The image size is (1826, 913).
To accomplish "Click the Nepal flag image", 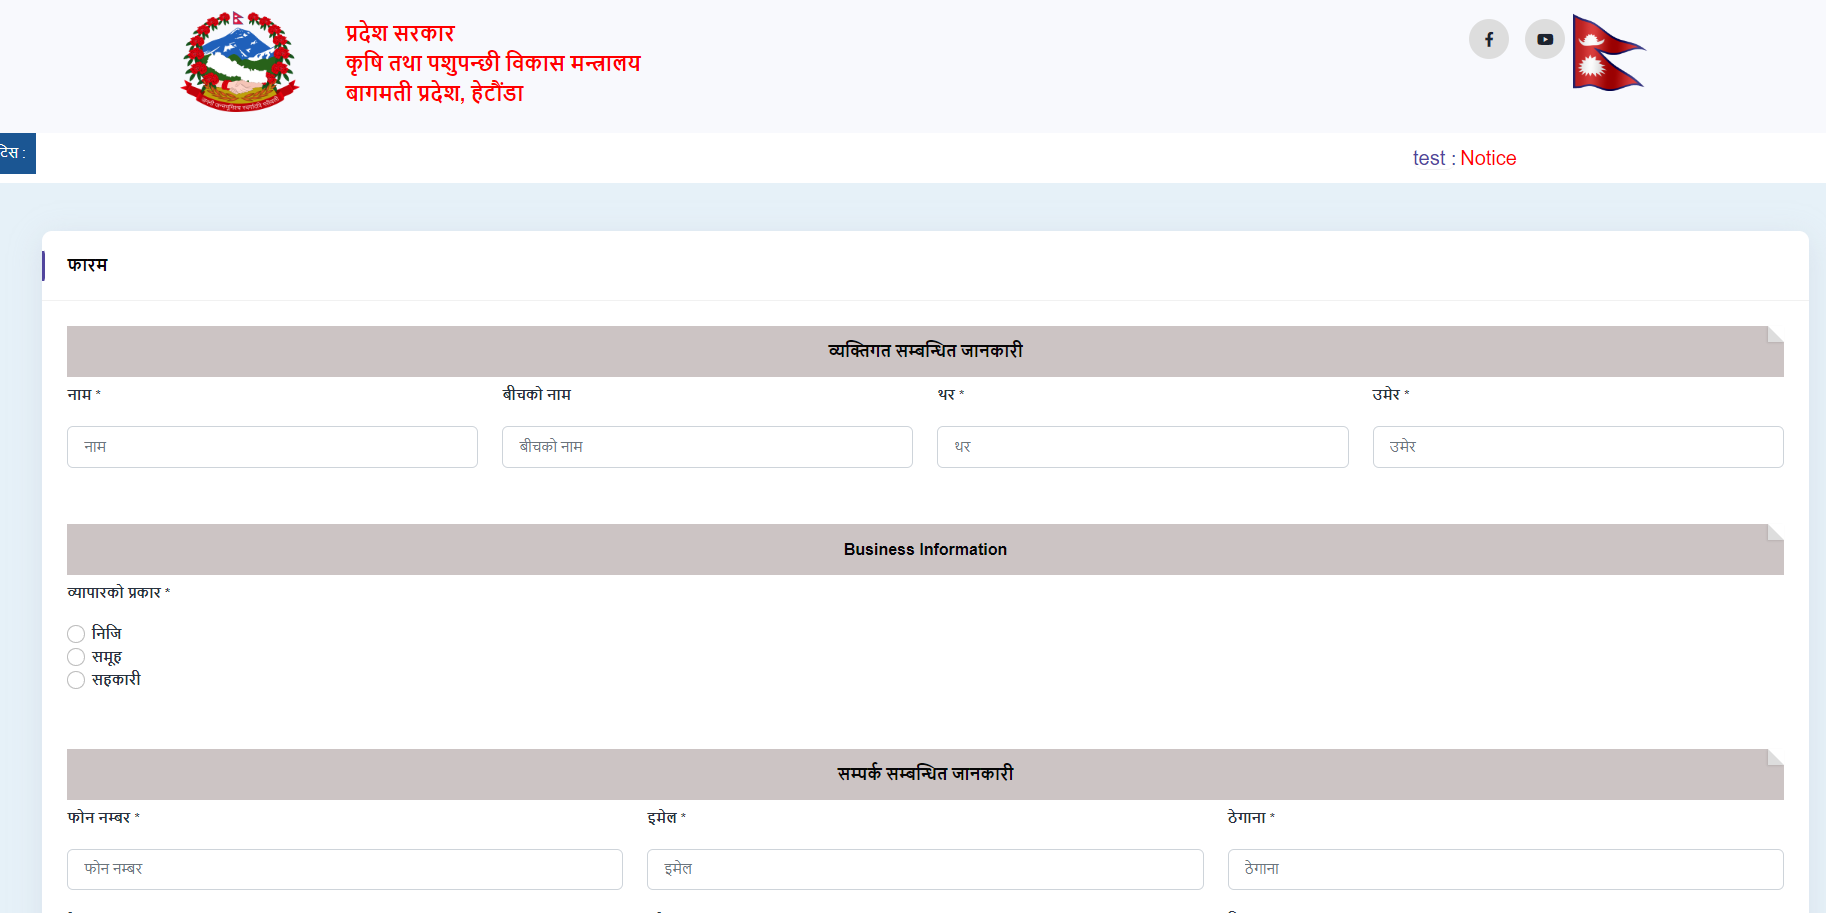I will tap(1606, 53).
